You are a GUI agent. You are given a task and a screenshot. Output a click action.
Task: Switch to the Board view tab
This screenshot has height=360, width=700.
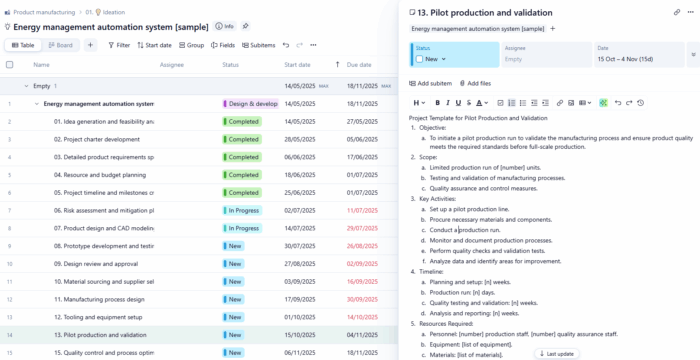click(x=61, y=45)
